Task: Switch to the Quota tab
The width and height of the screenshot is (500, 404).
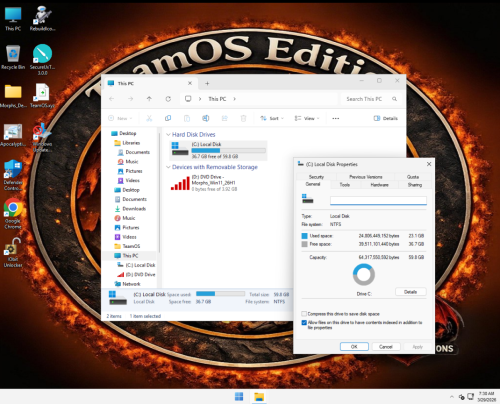Action: click(413, 177)
